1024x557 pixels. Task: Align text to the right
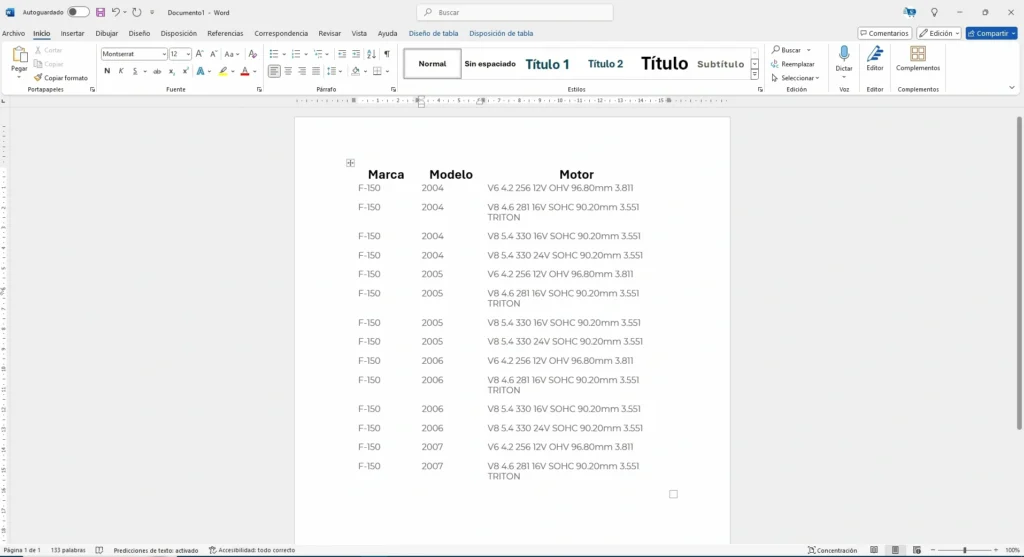click(302, 71)
